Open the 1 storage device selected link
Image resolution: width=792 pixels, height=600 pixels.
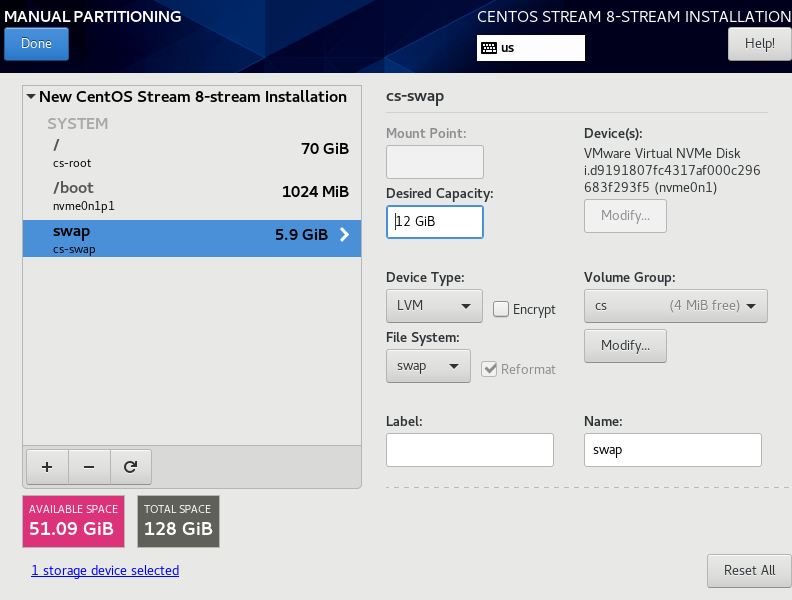click(x=105, y=570)
